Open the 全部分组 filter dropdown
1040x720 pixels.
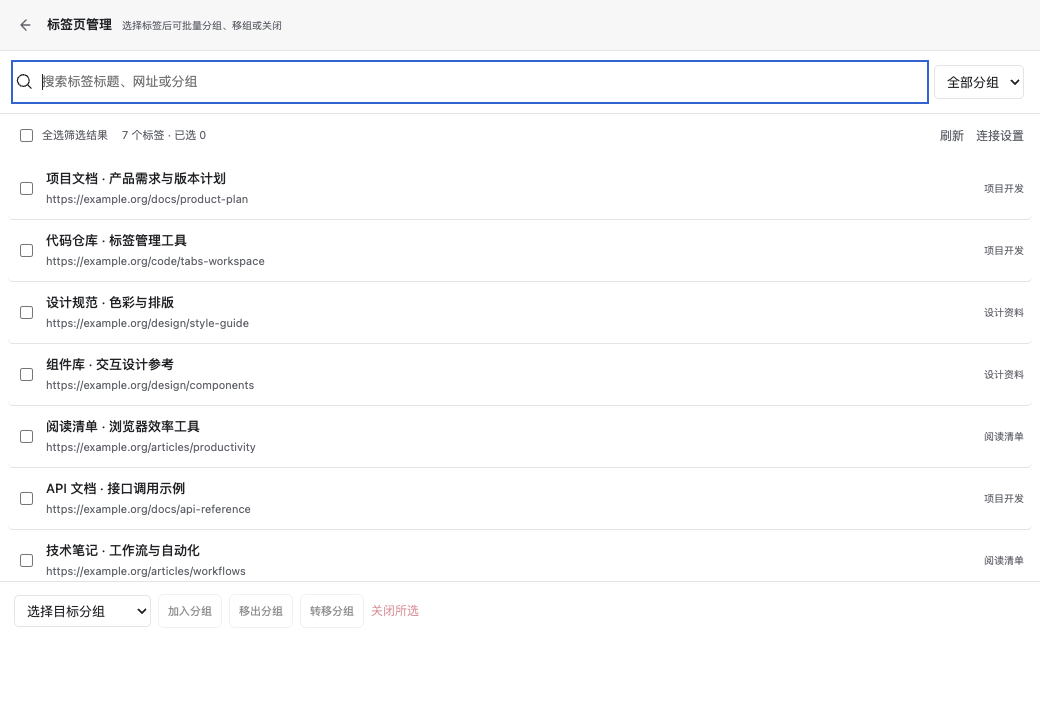coord(979,82)
